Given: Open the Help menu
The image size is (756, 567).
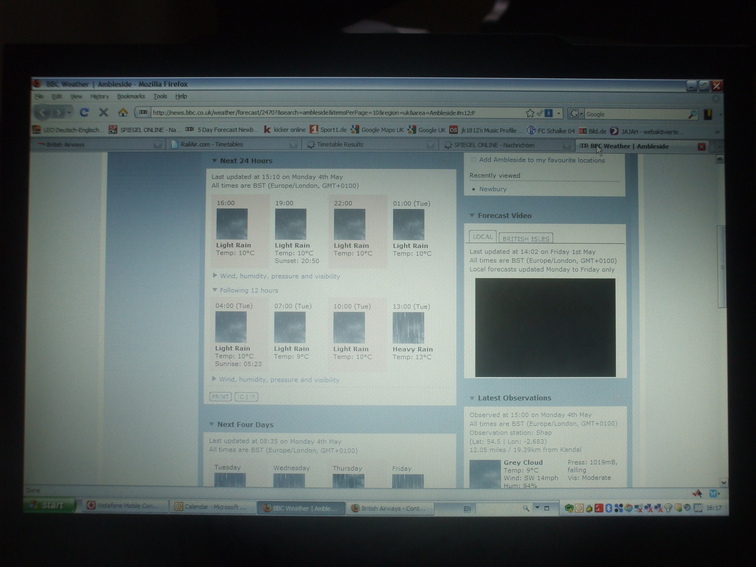Looking at the screenshot, I should click(x=181, y=96).
